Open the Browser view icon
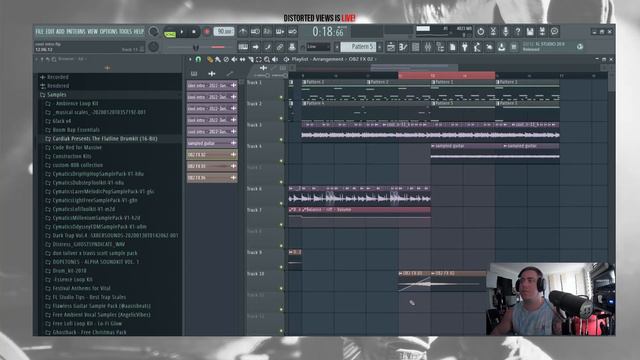640x360 pixels. click(440, 47)
